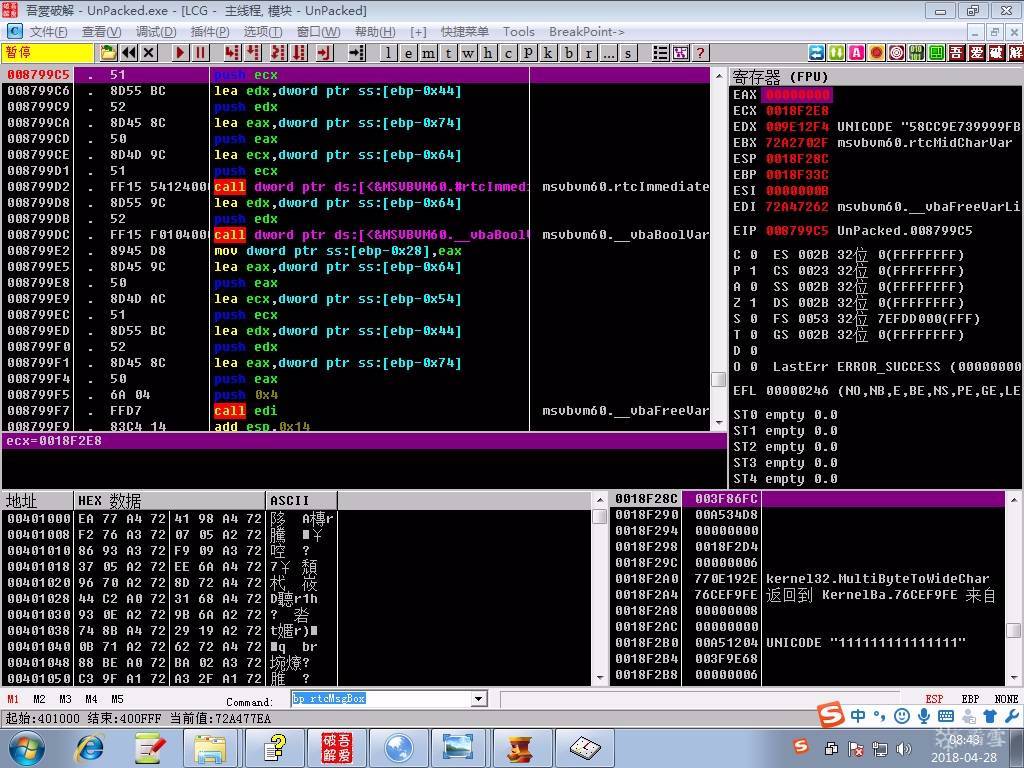
Task: Click the stack pane scrollbar thumb
Action: (1014, 630)
